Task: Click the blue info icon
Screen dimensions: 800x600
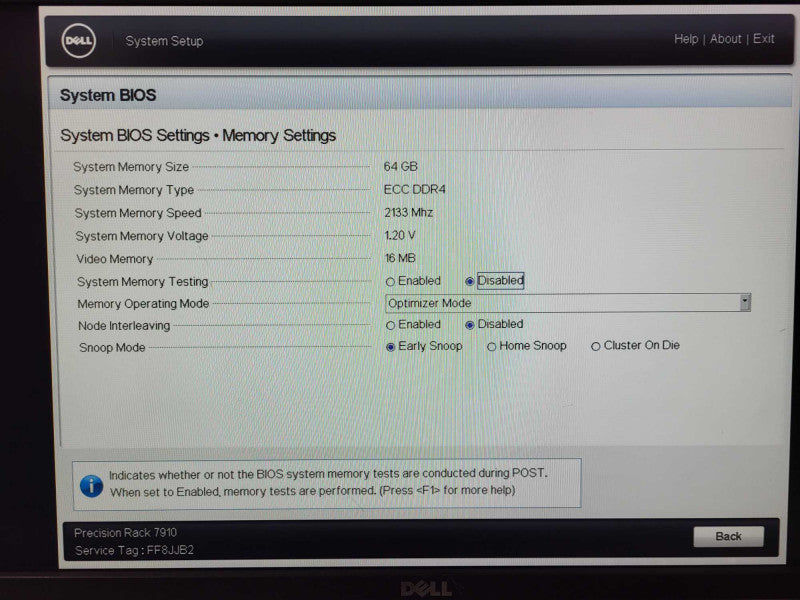Action: pyautogui.click(x=92, y=485)
